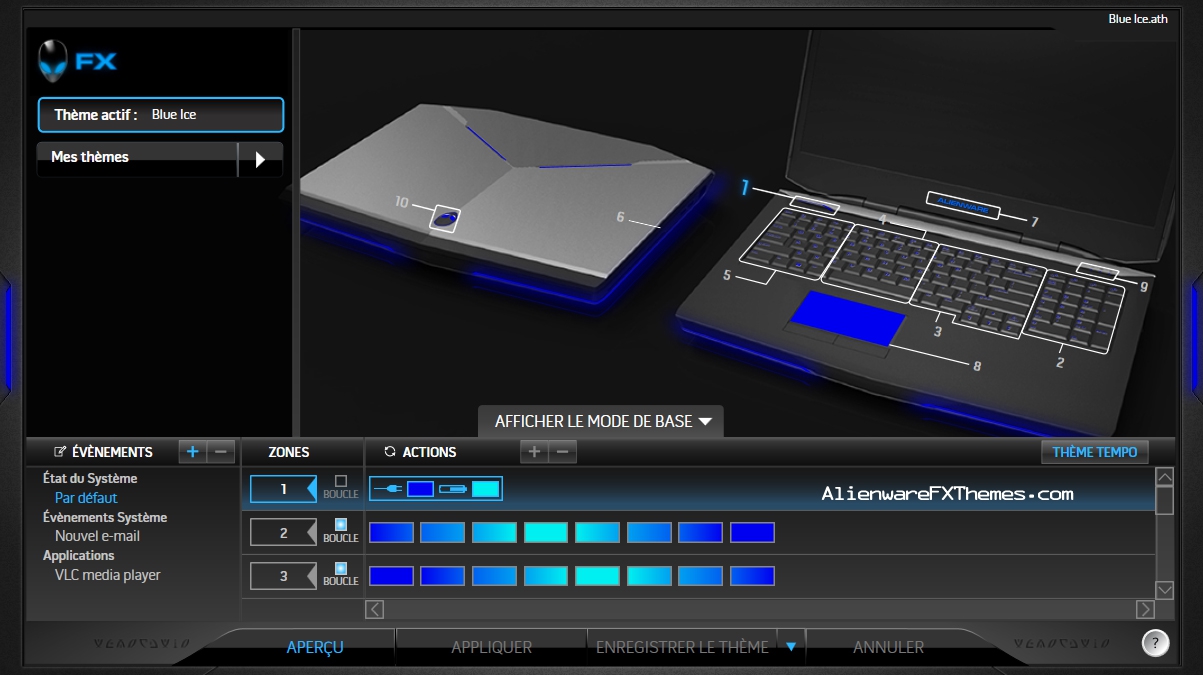This screenshot has height=675, width=1203.
Task: Disable Boucle loop for zone 2
Action: tap(340, 524)
